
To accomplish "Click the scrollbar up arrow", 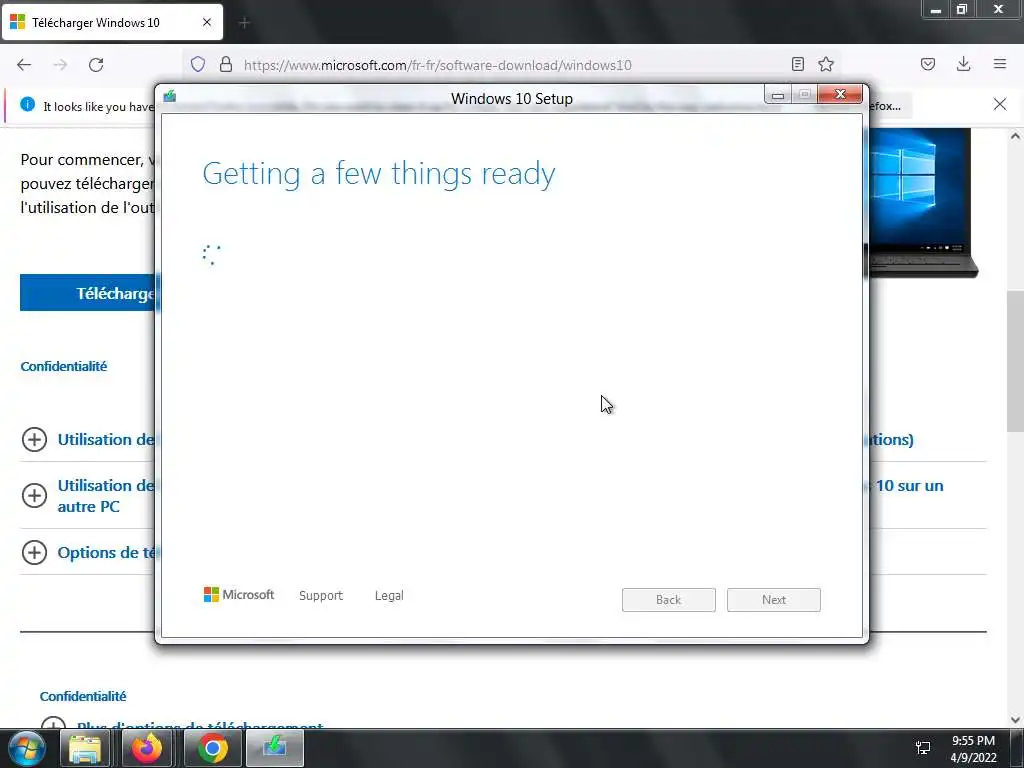I will [x=1014, y=136].
